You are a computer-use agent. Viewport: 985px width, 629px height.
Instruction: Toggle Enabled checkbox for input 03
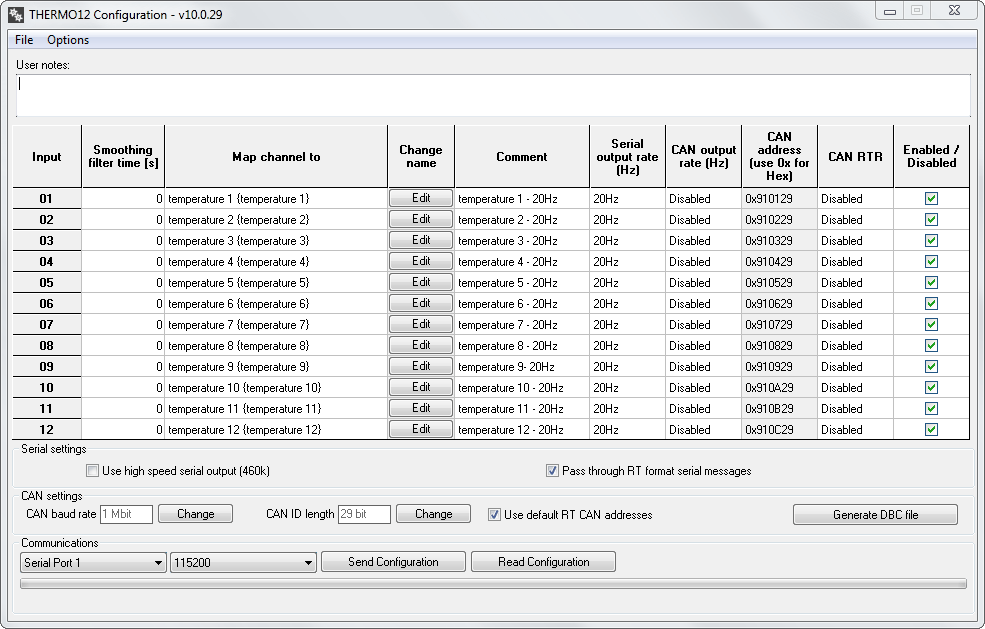point(931,241)
